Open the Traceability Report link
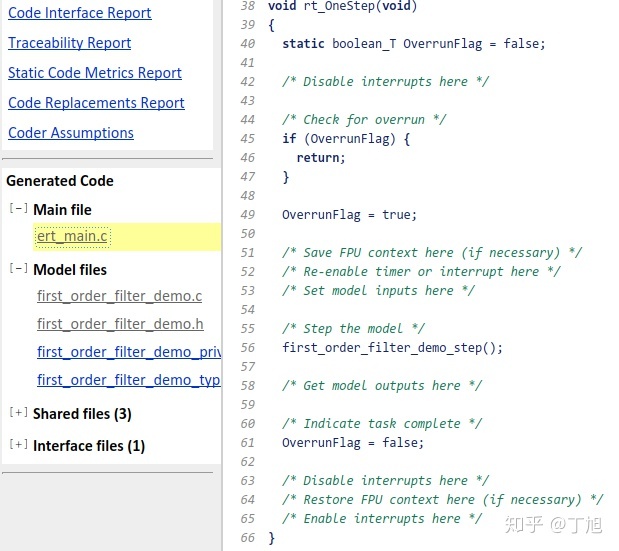This screenshot has width=619, height=551. 70,43
